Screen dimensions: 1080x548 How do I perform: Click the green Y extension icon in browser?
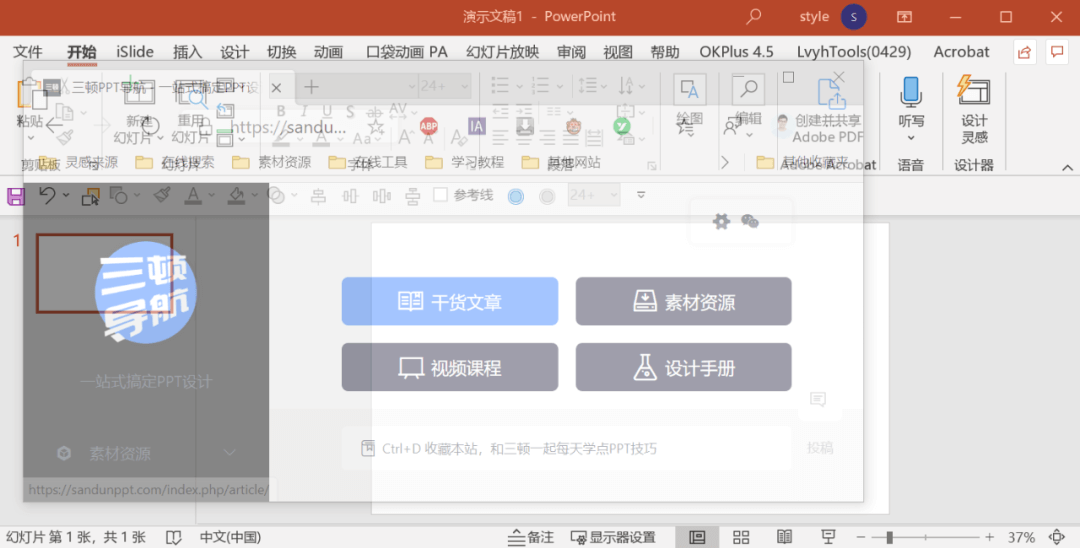tap(621, 126)
